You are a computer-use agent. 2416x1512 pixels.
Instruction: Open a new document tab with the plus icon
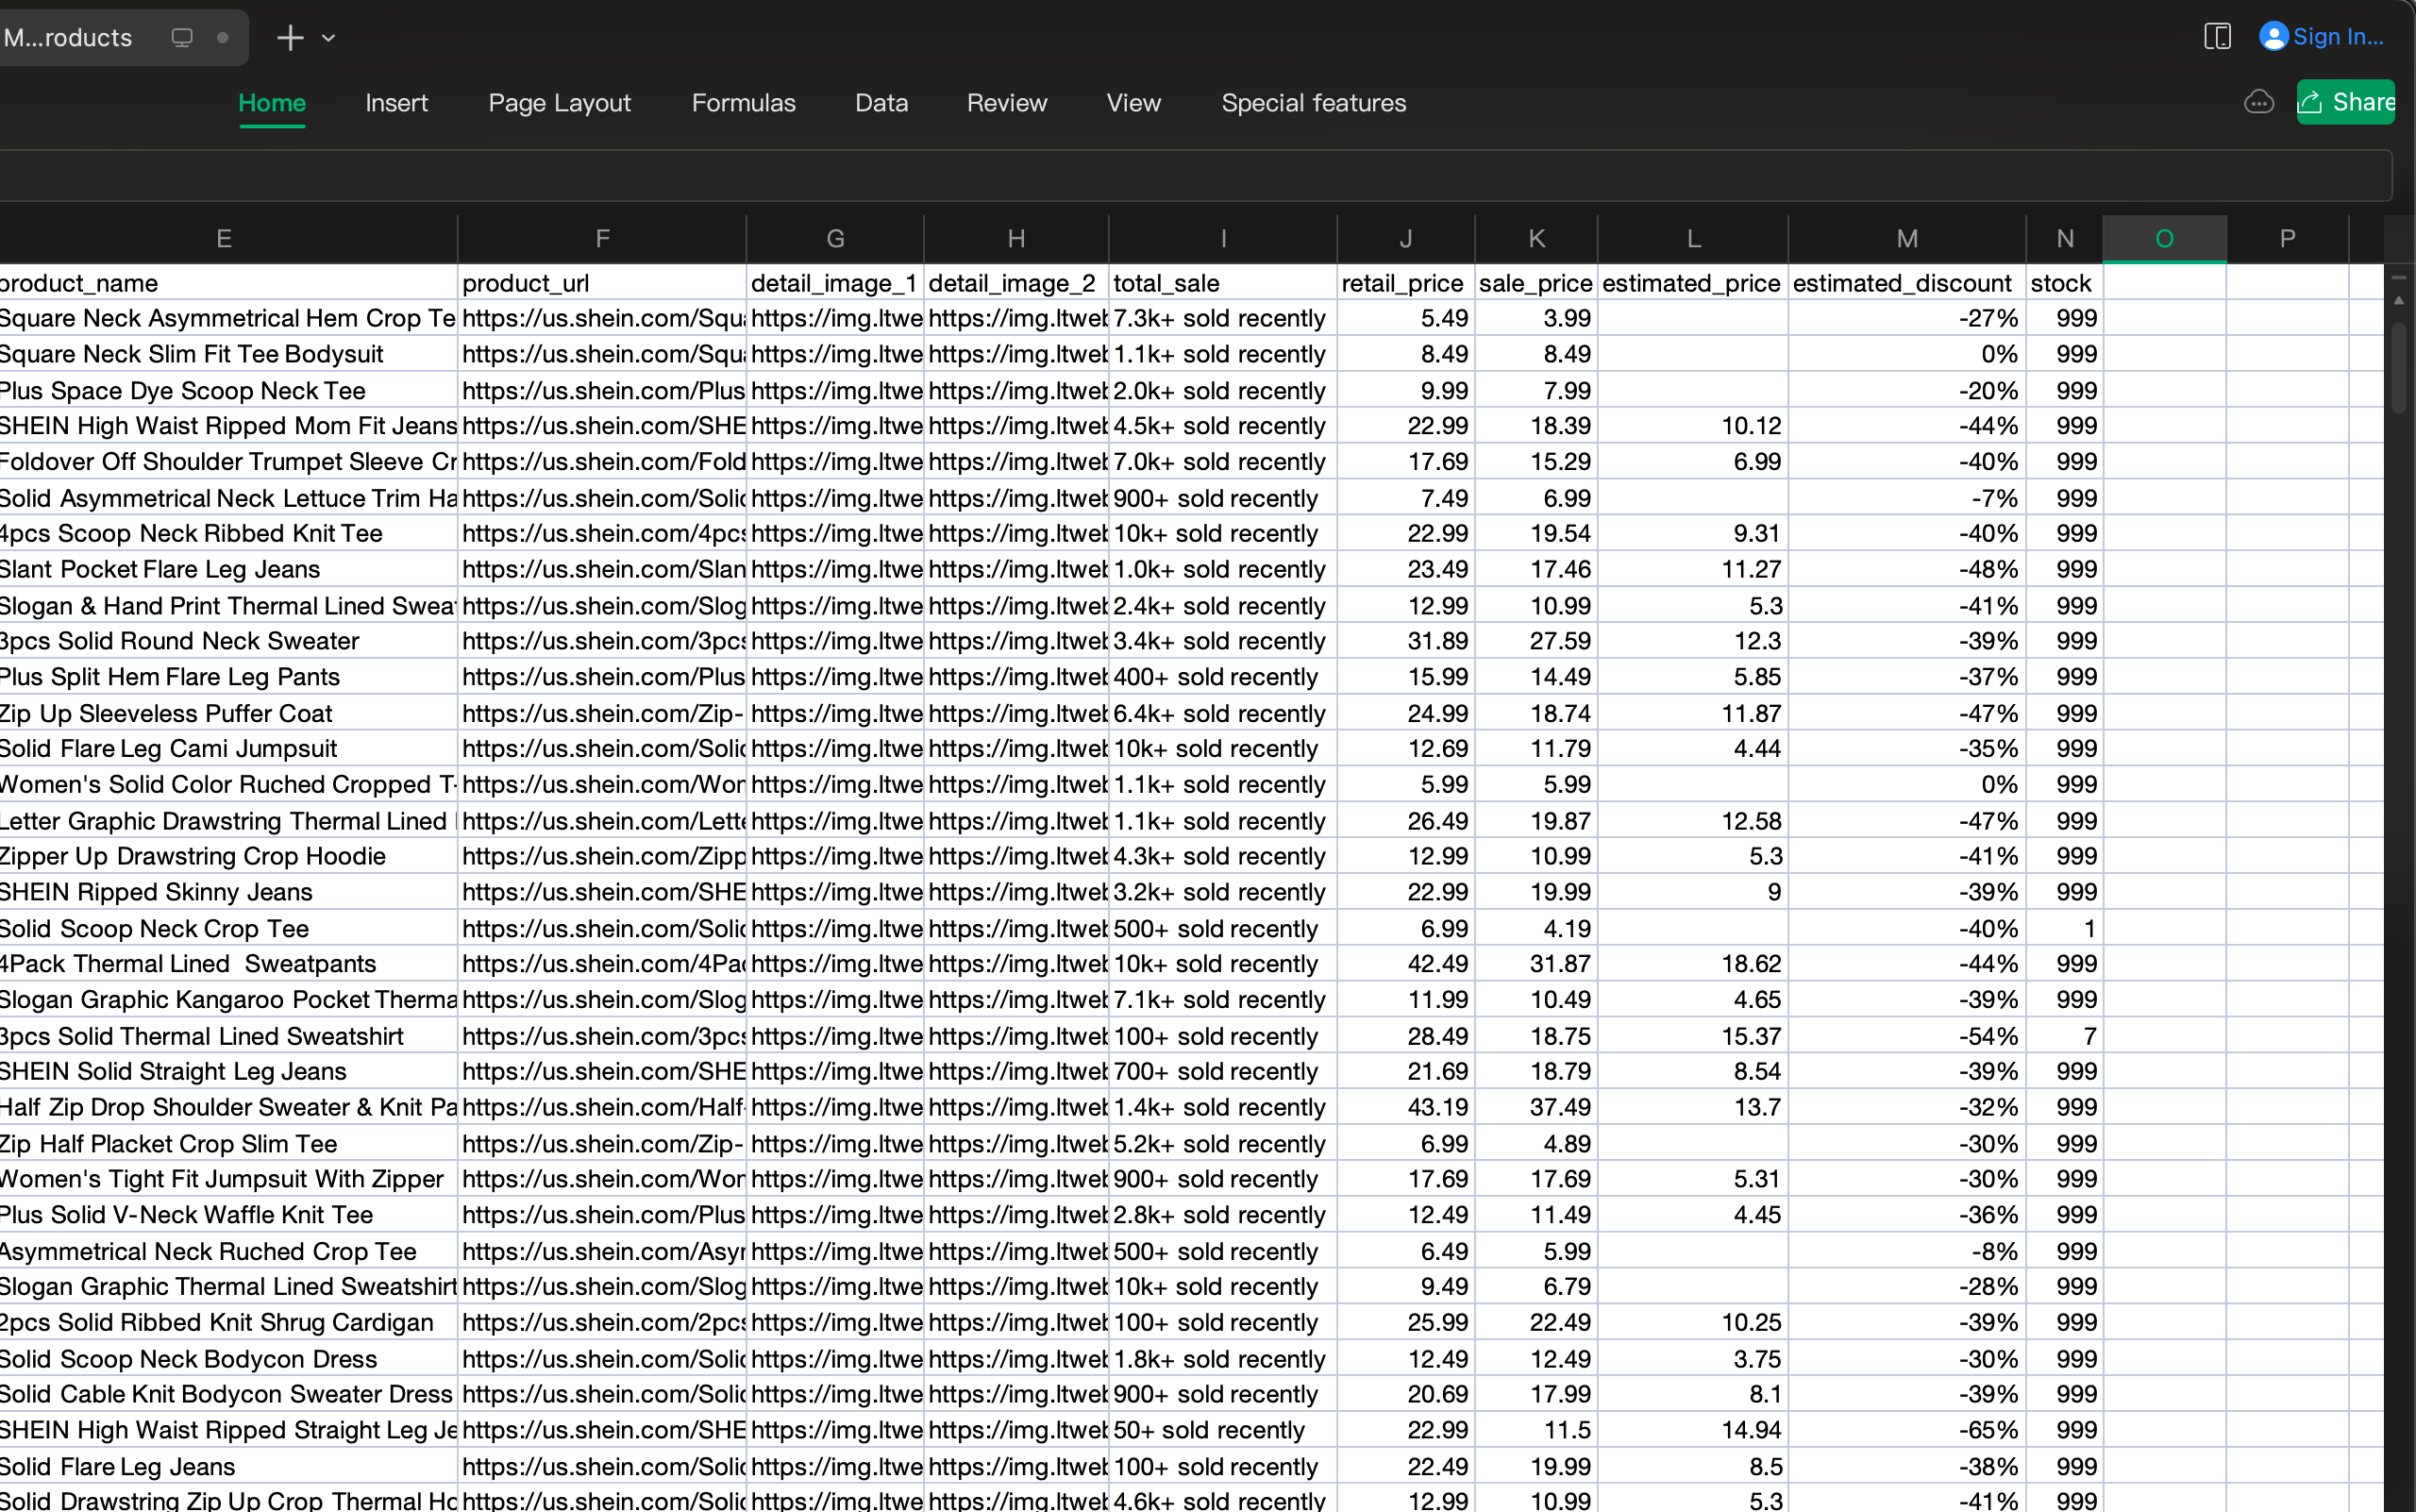pyautogui.click(x=289, y=37)
